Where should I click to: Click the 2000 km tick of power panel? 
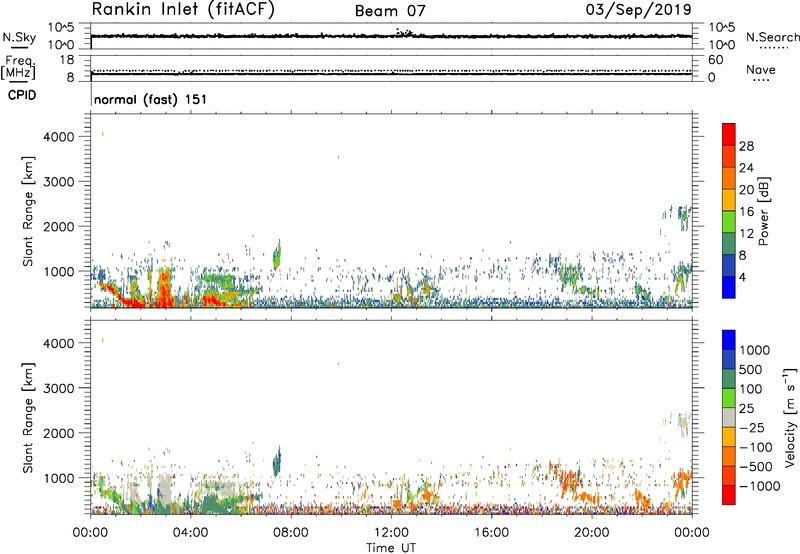(59, 226)
